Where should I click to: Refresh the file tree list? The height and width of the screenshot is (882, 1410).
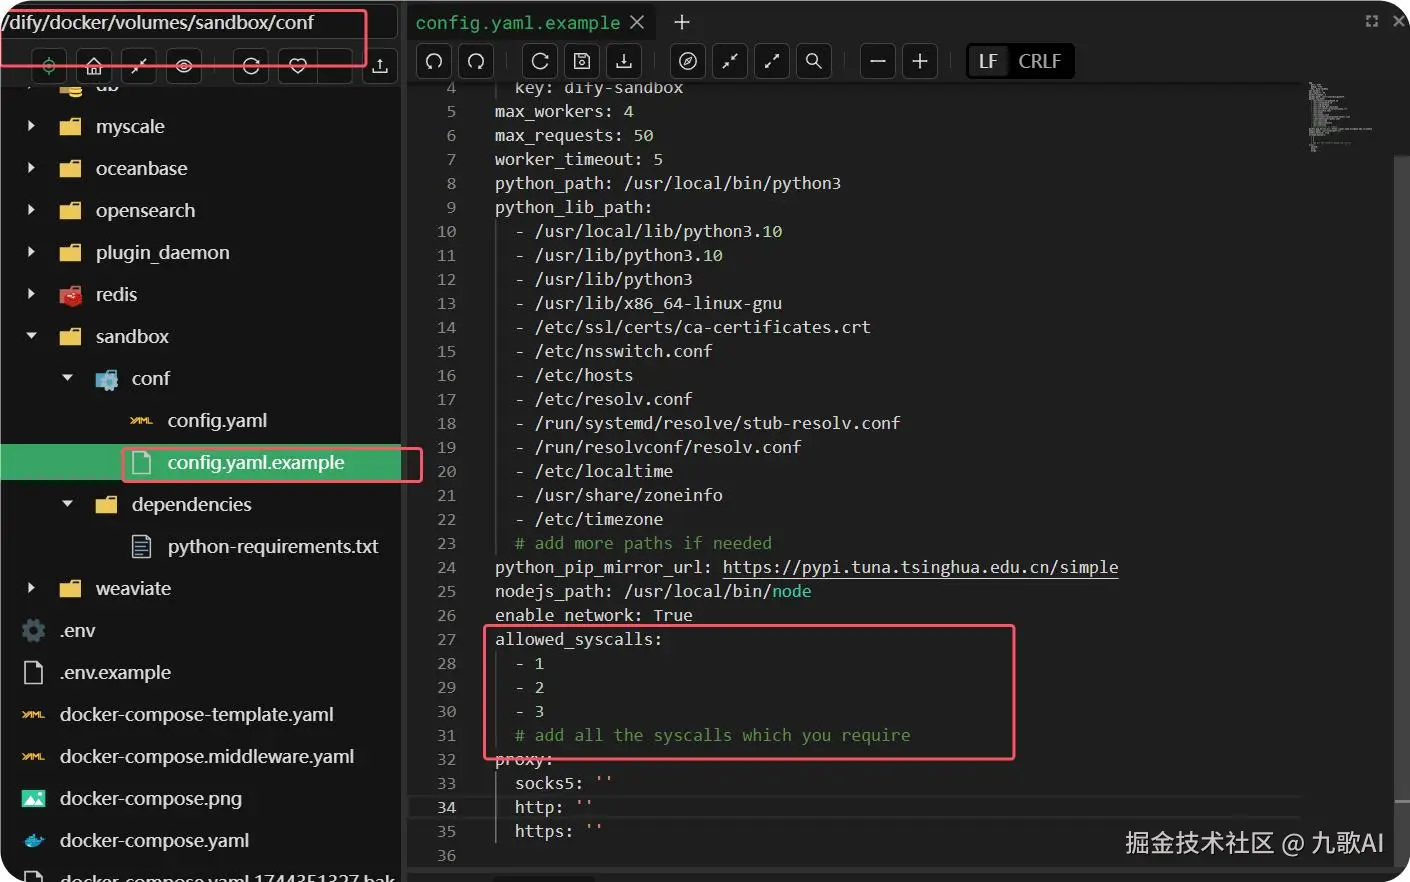tap(251, 66)
